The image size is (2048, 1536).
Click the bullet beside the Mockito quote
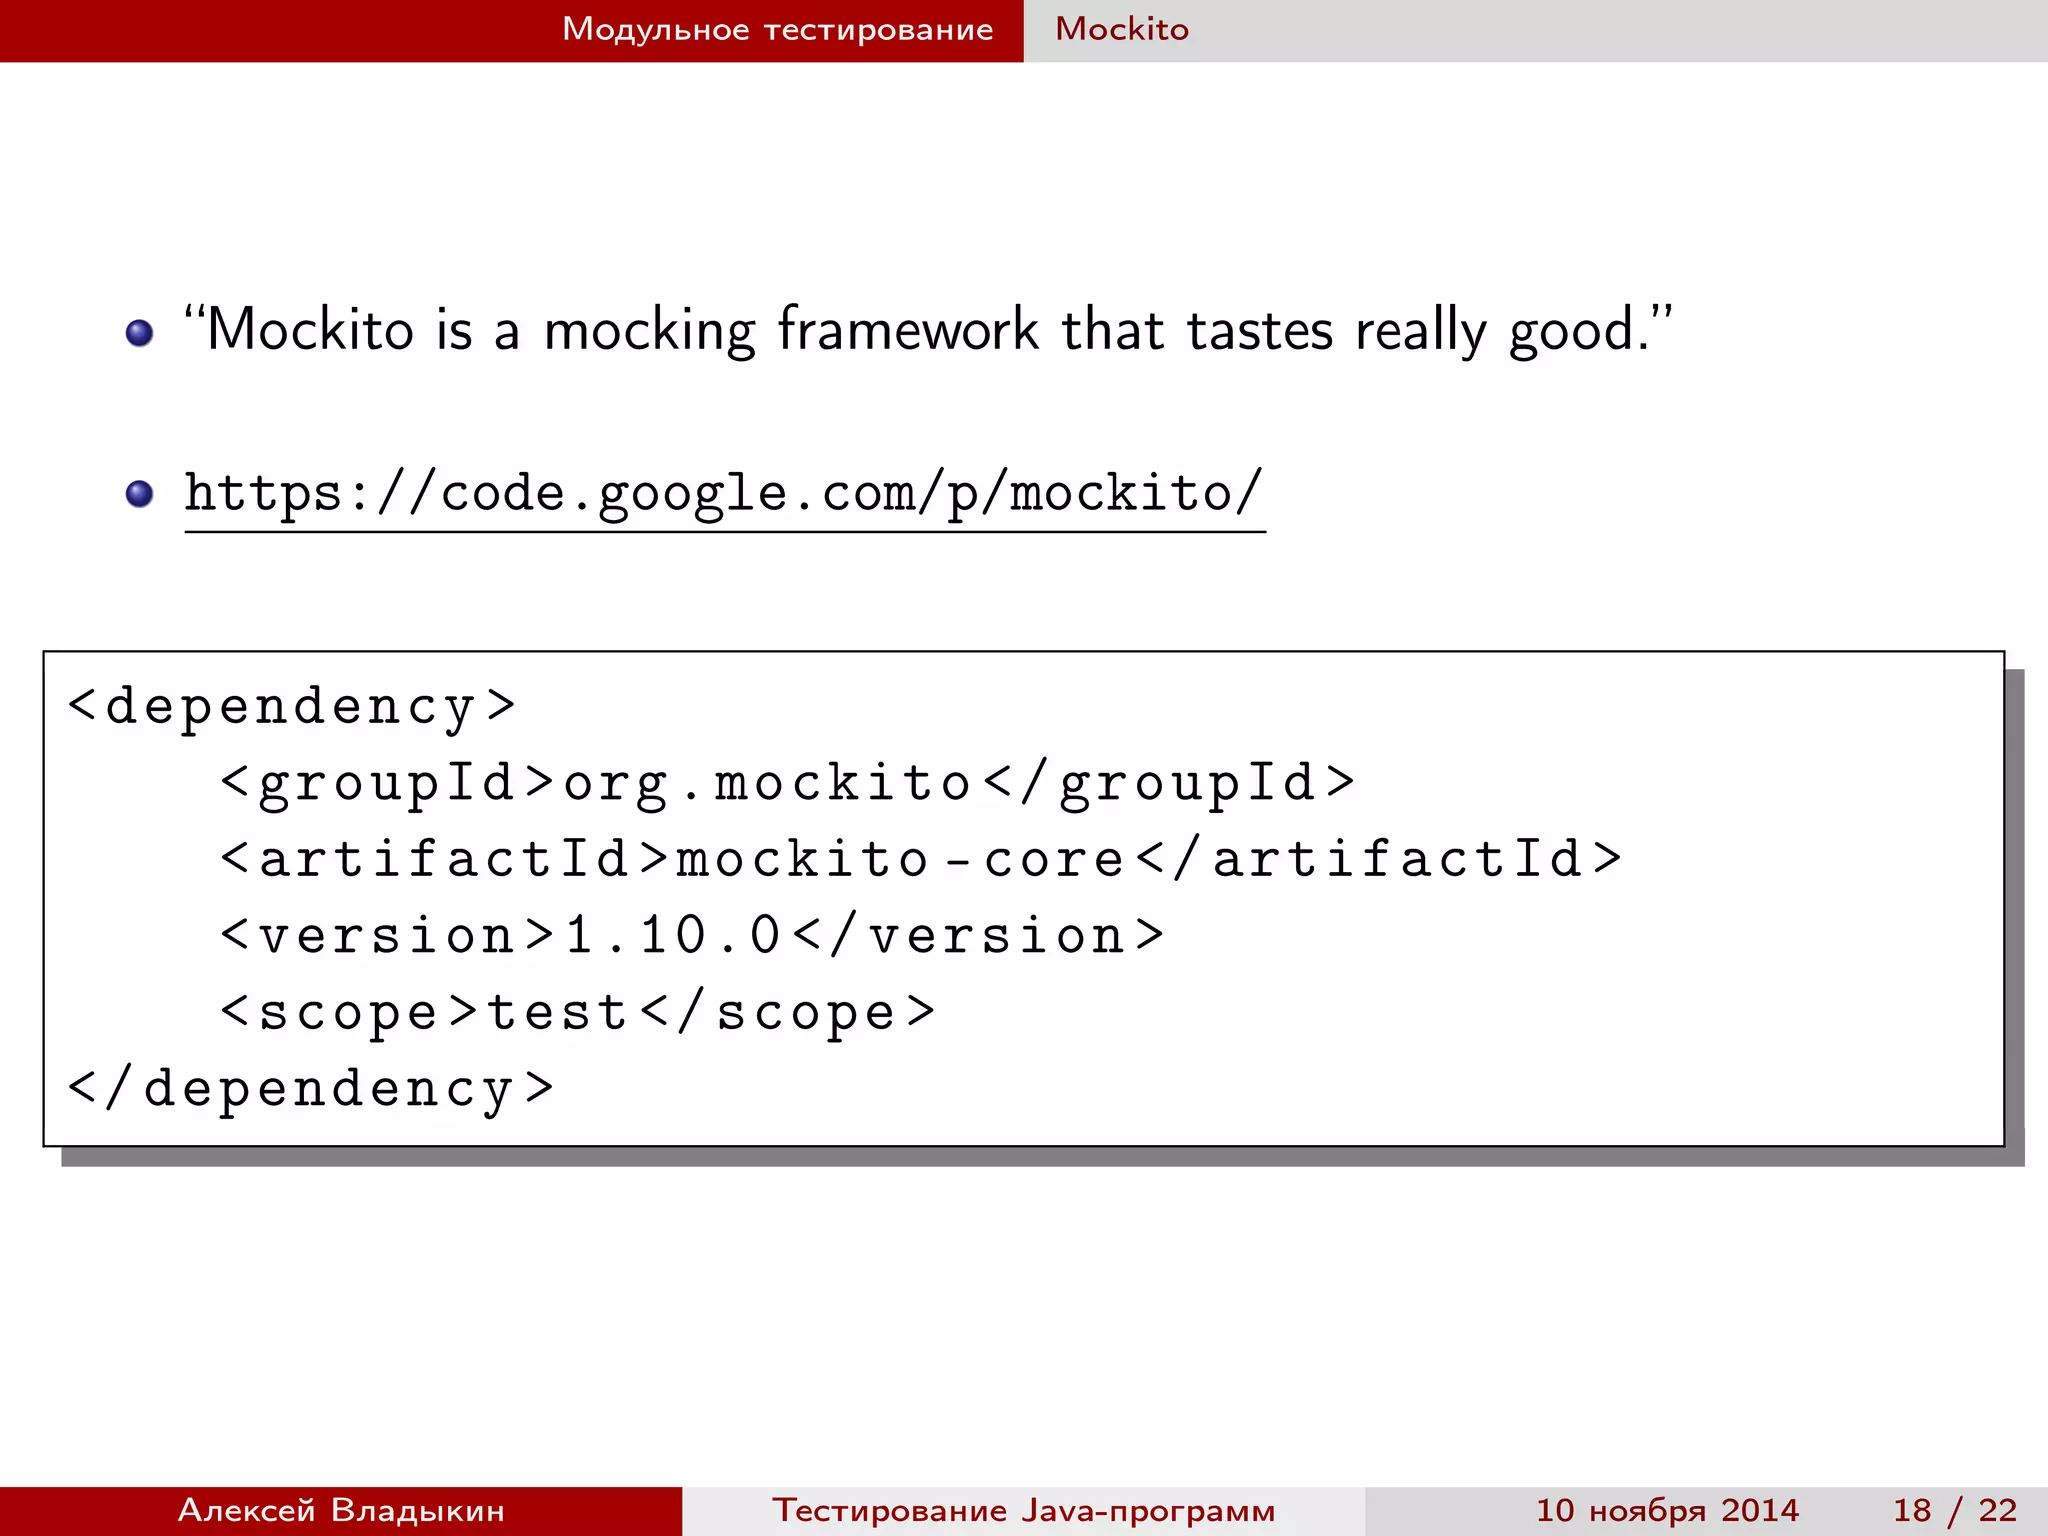(140, 333)
